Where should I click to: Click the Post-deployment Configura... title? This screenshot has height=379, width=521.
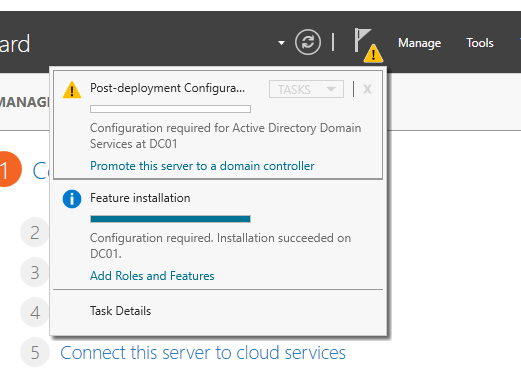tap(167, 88)
